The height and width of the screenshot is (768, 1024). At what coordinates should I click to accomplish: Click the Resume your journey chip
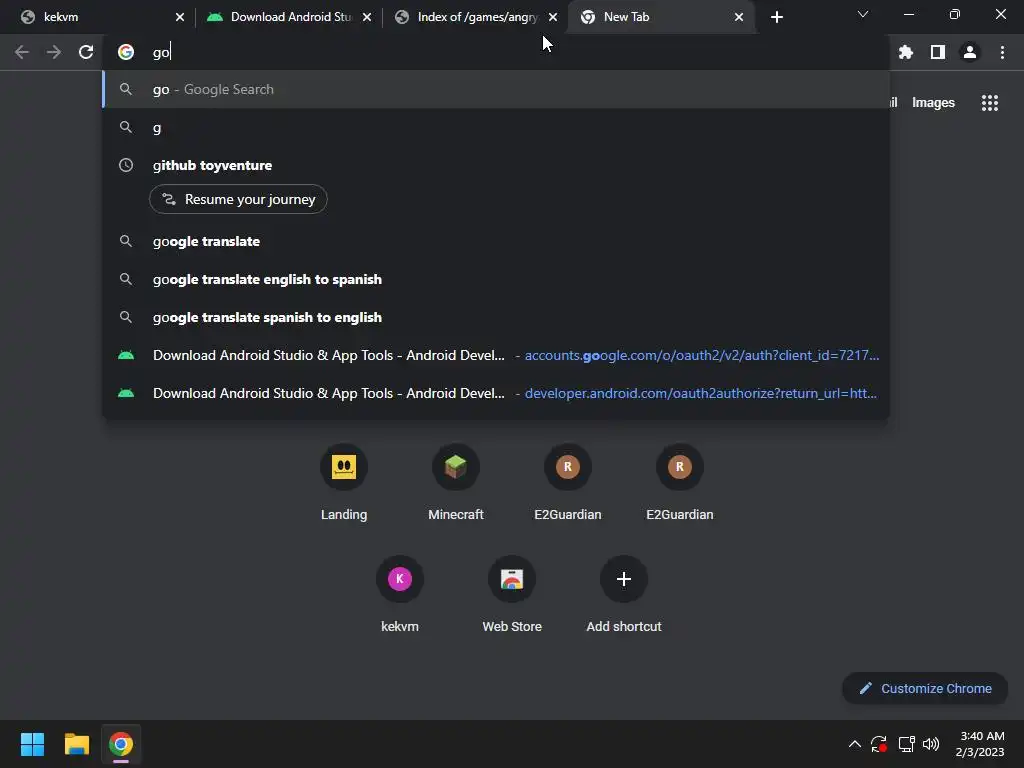pos(238,199)
